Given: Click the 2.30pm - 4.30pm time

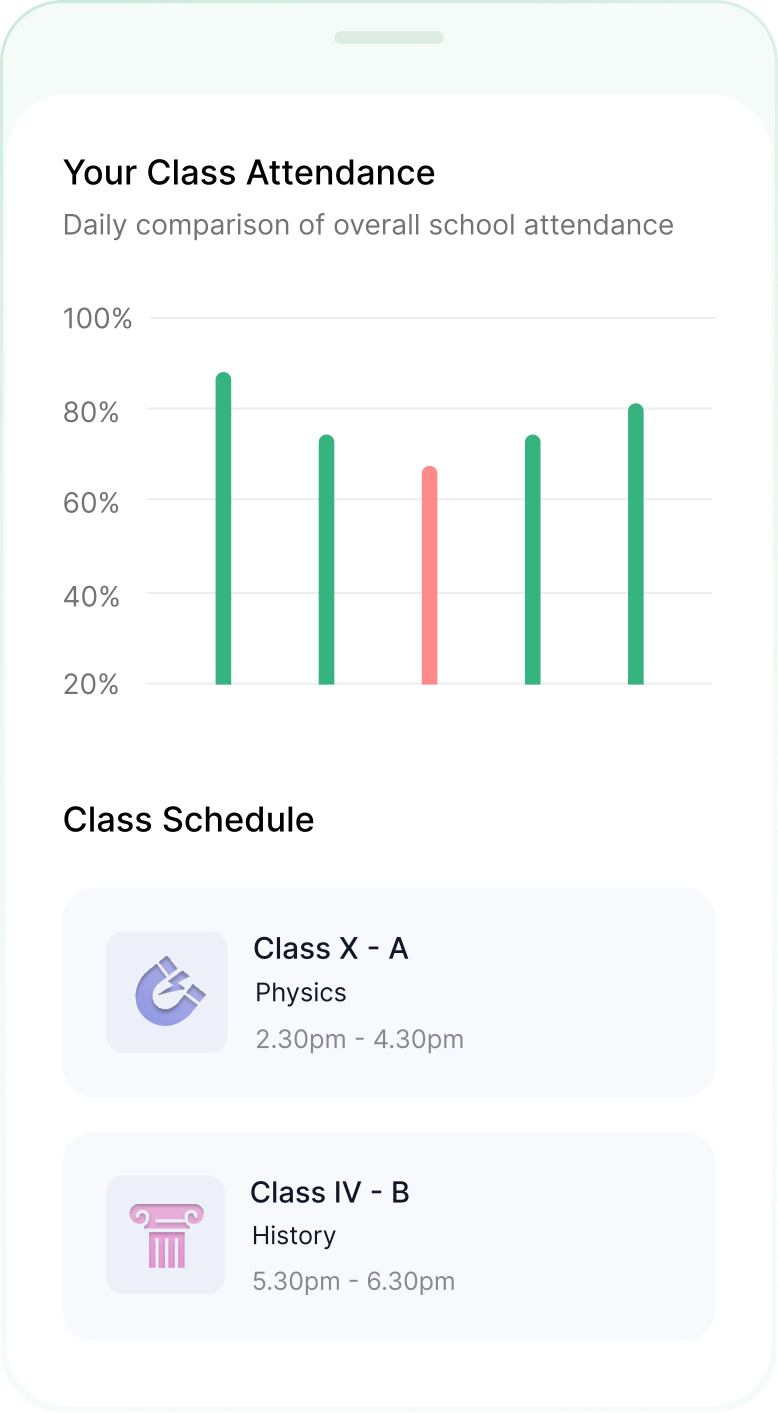Looking at the screenshot, I should 360,1039.
